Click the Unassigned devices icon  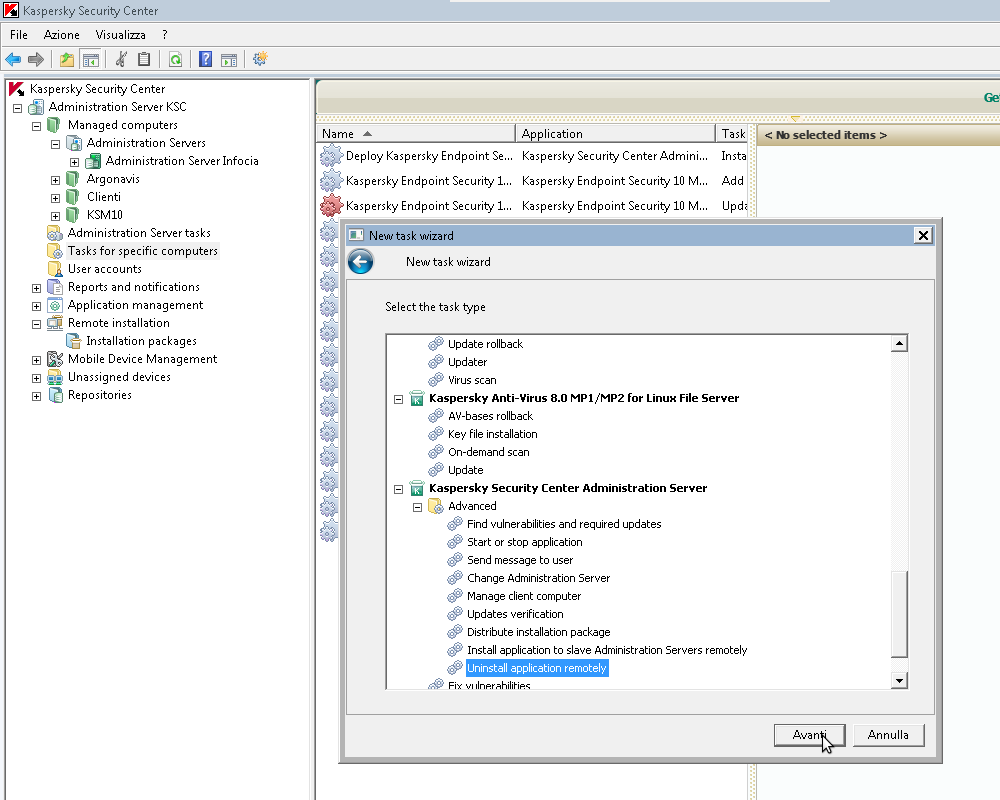click(x=55, y=377)
